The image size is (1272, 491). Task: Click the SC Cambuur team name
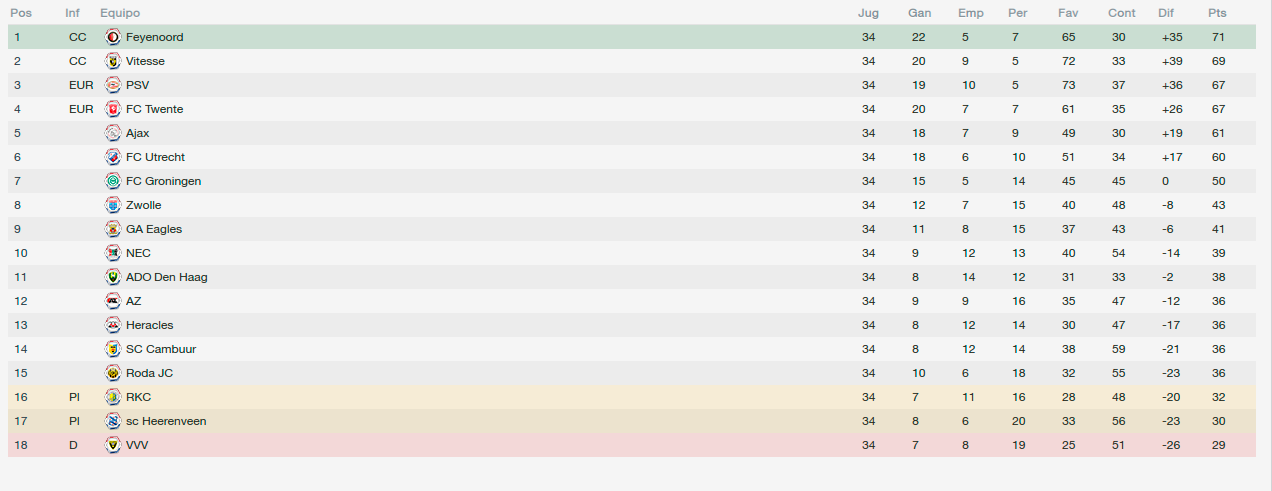[x=161, y=349]
